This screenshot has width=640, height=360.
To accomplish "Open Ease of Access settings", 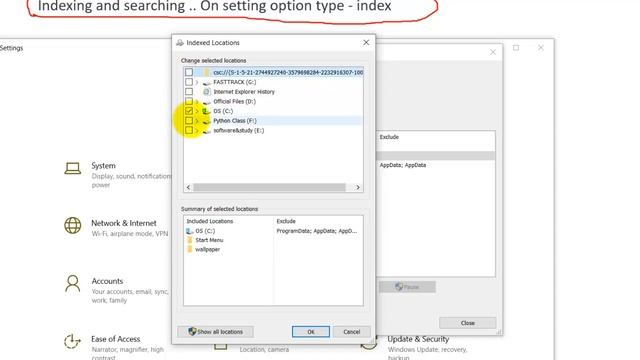I will pos(116,339).
